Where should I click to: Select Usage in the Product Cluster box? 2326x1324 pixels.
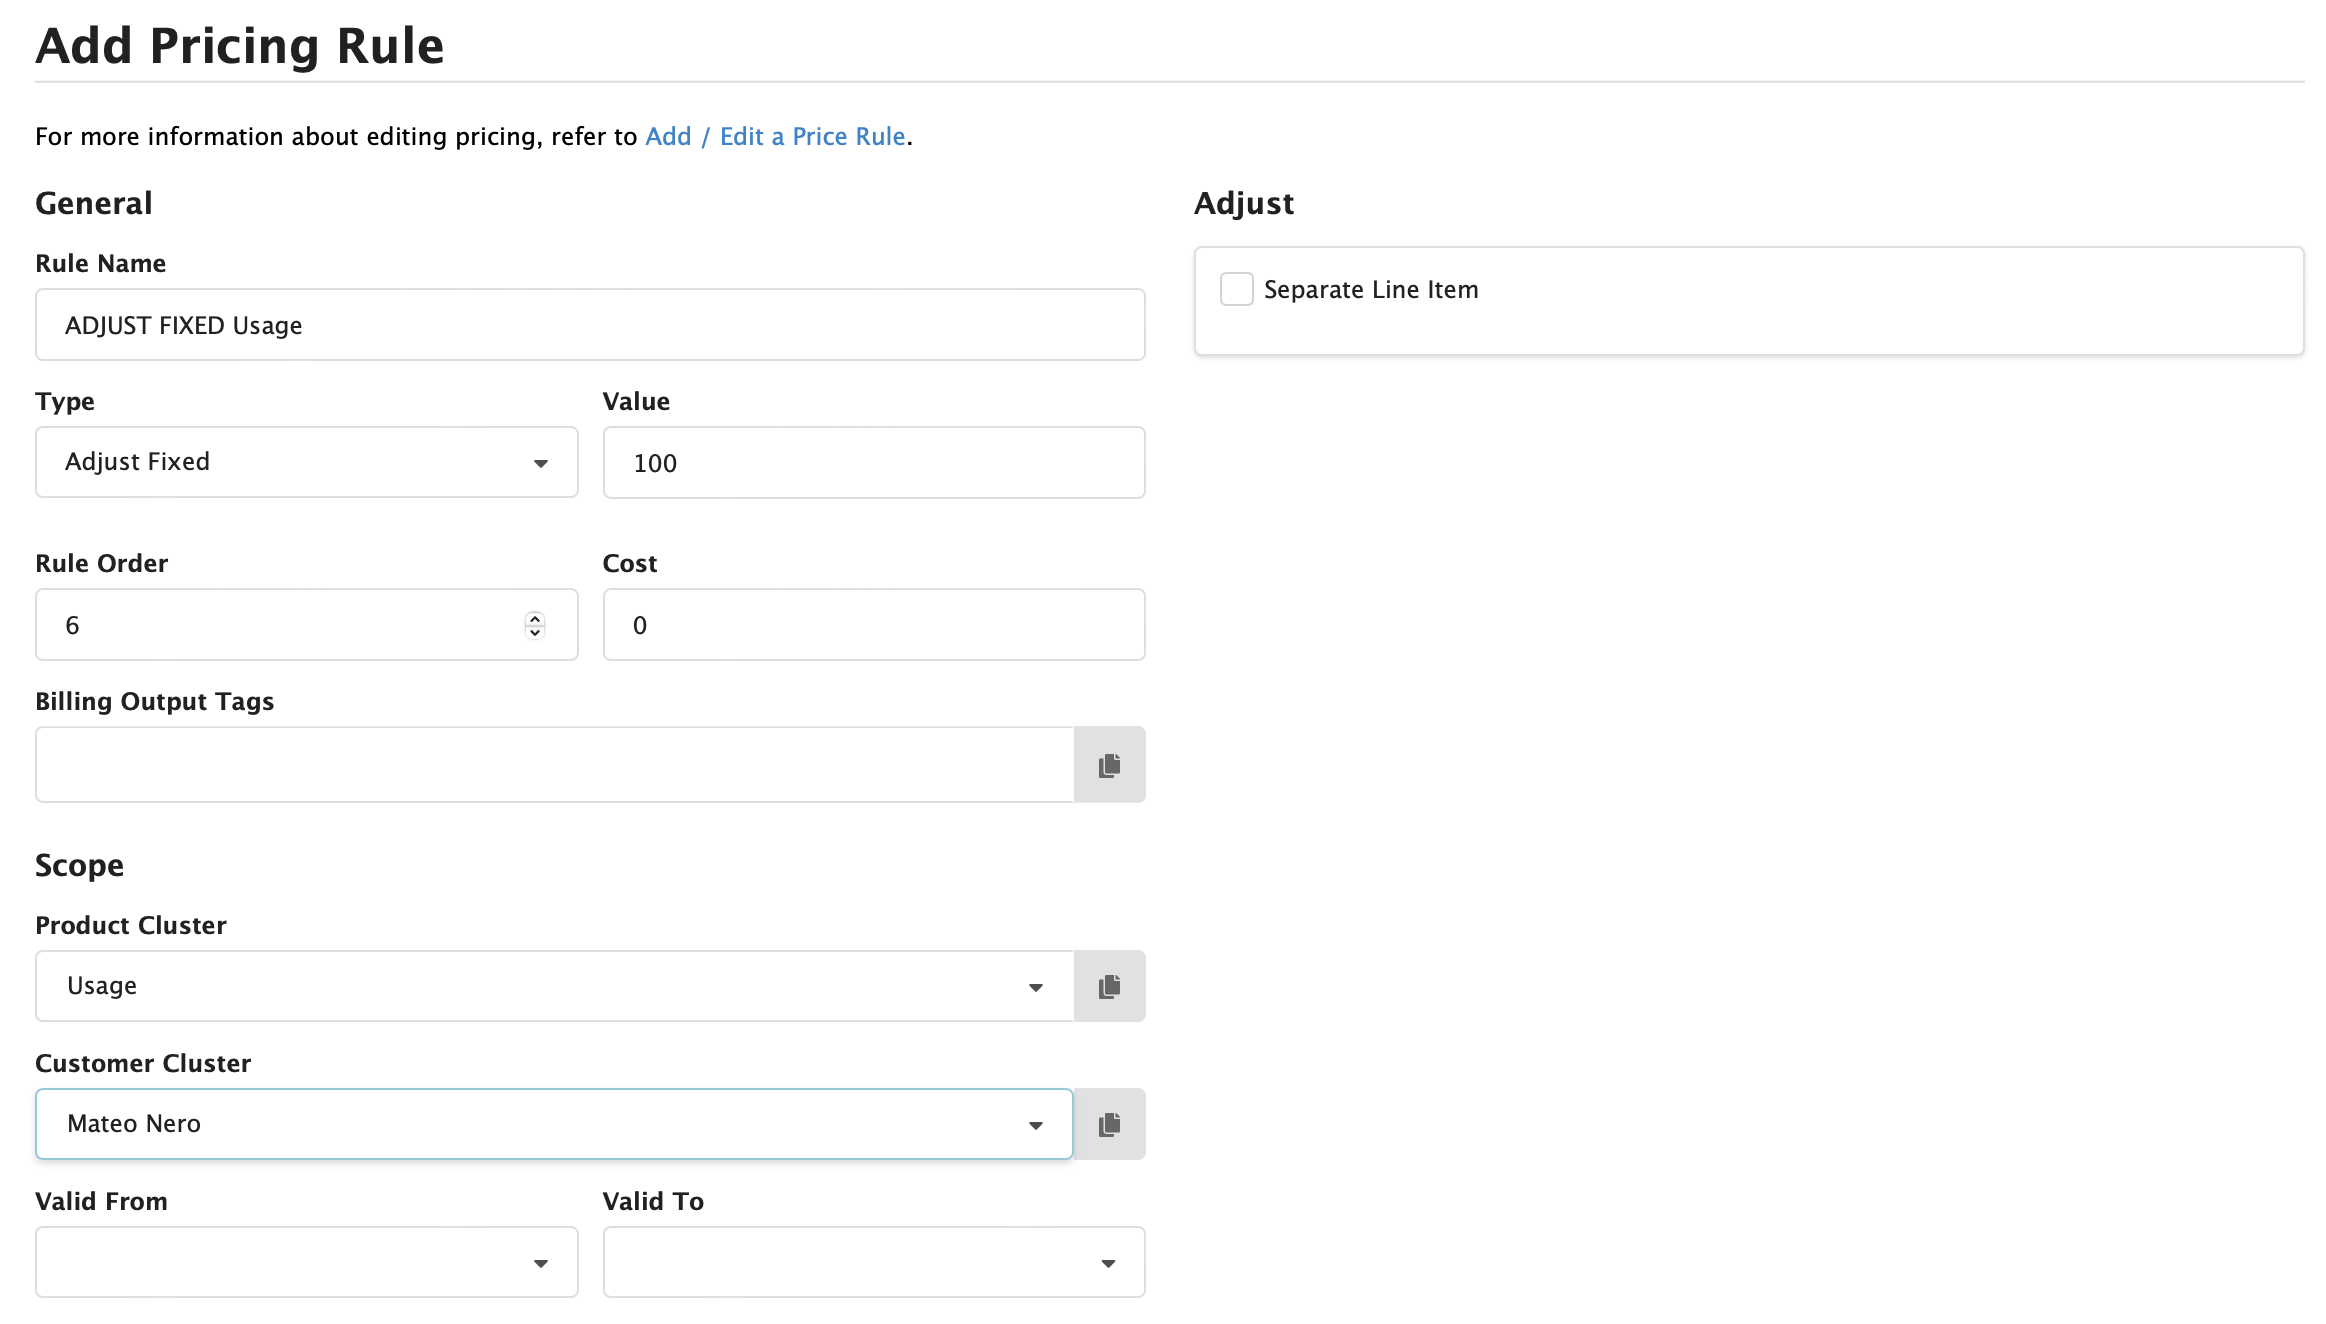click(101, 986)
